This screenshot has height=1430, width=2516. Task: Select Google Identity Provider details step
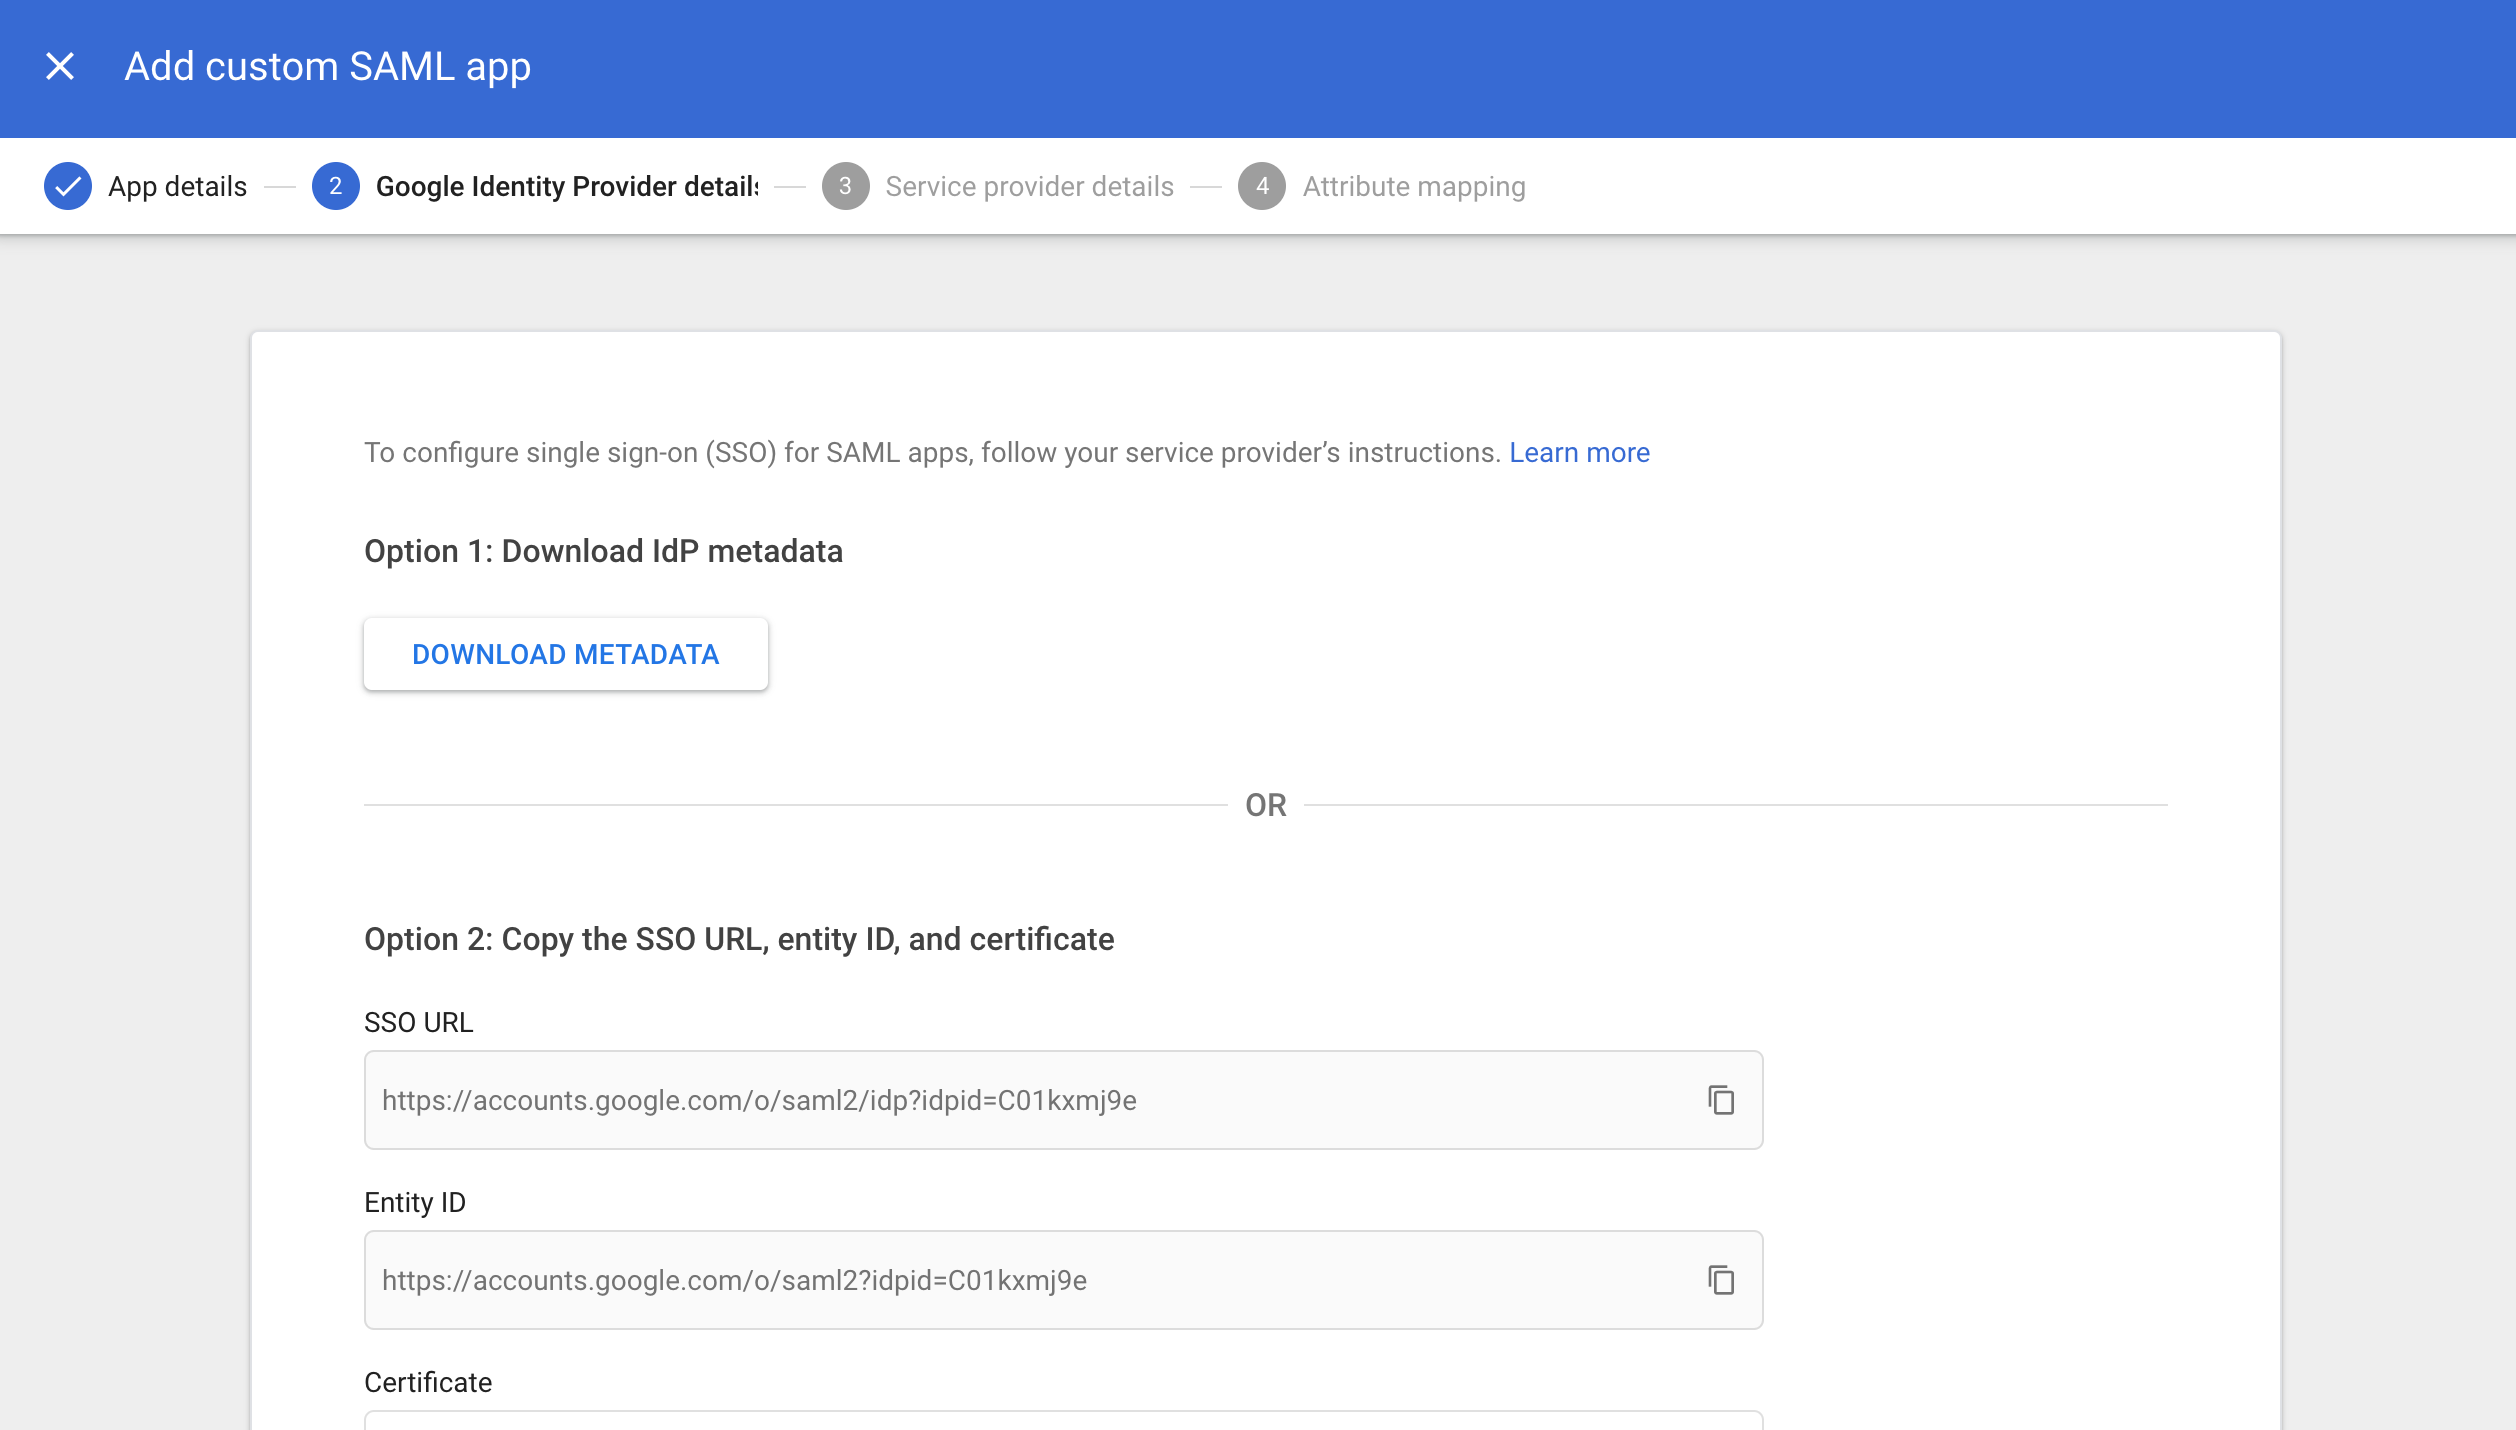point(566,186)
